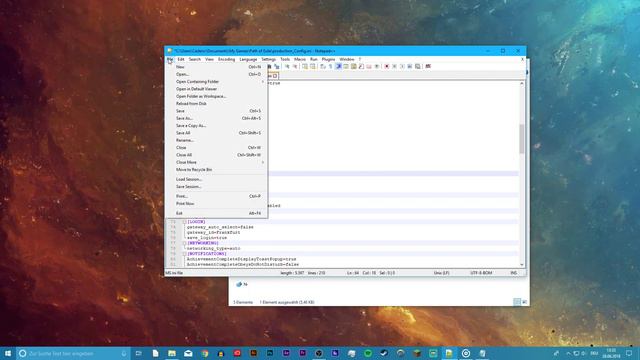Screen dimensions: 640x360
Task: Open the Function List toolbar icon
Action: [361, 66]
